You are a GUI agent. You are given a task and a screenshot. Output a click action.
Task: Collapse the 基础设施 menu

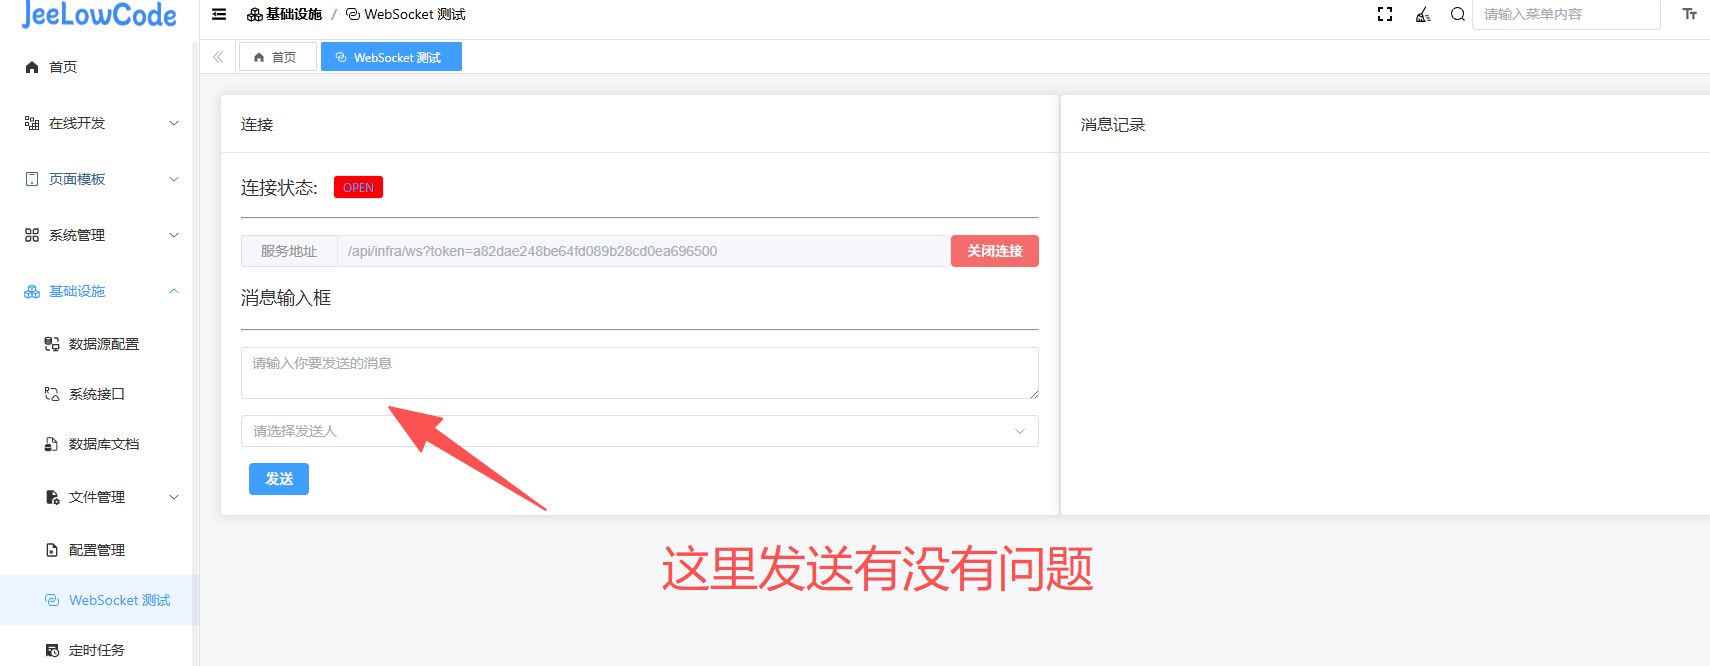tap(100, 291)
